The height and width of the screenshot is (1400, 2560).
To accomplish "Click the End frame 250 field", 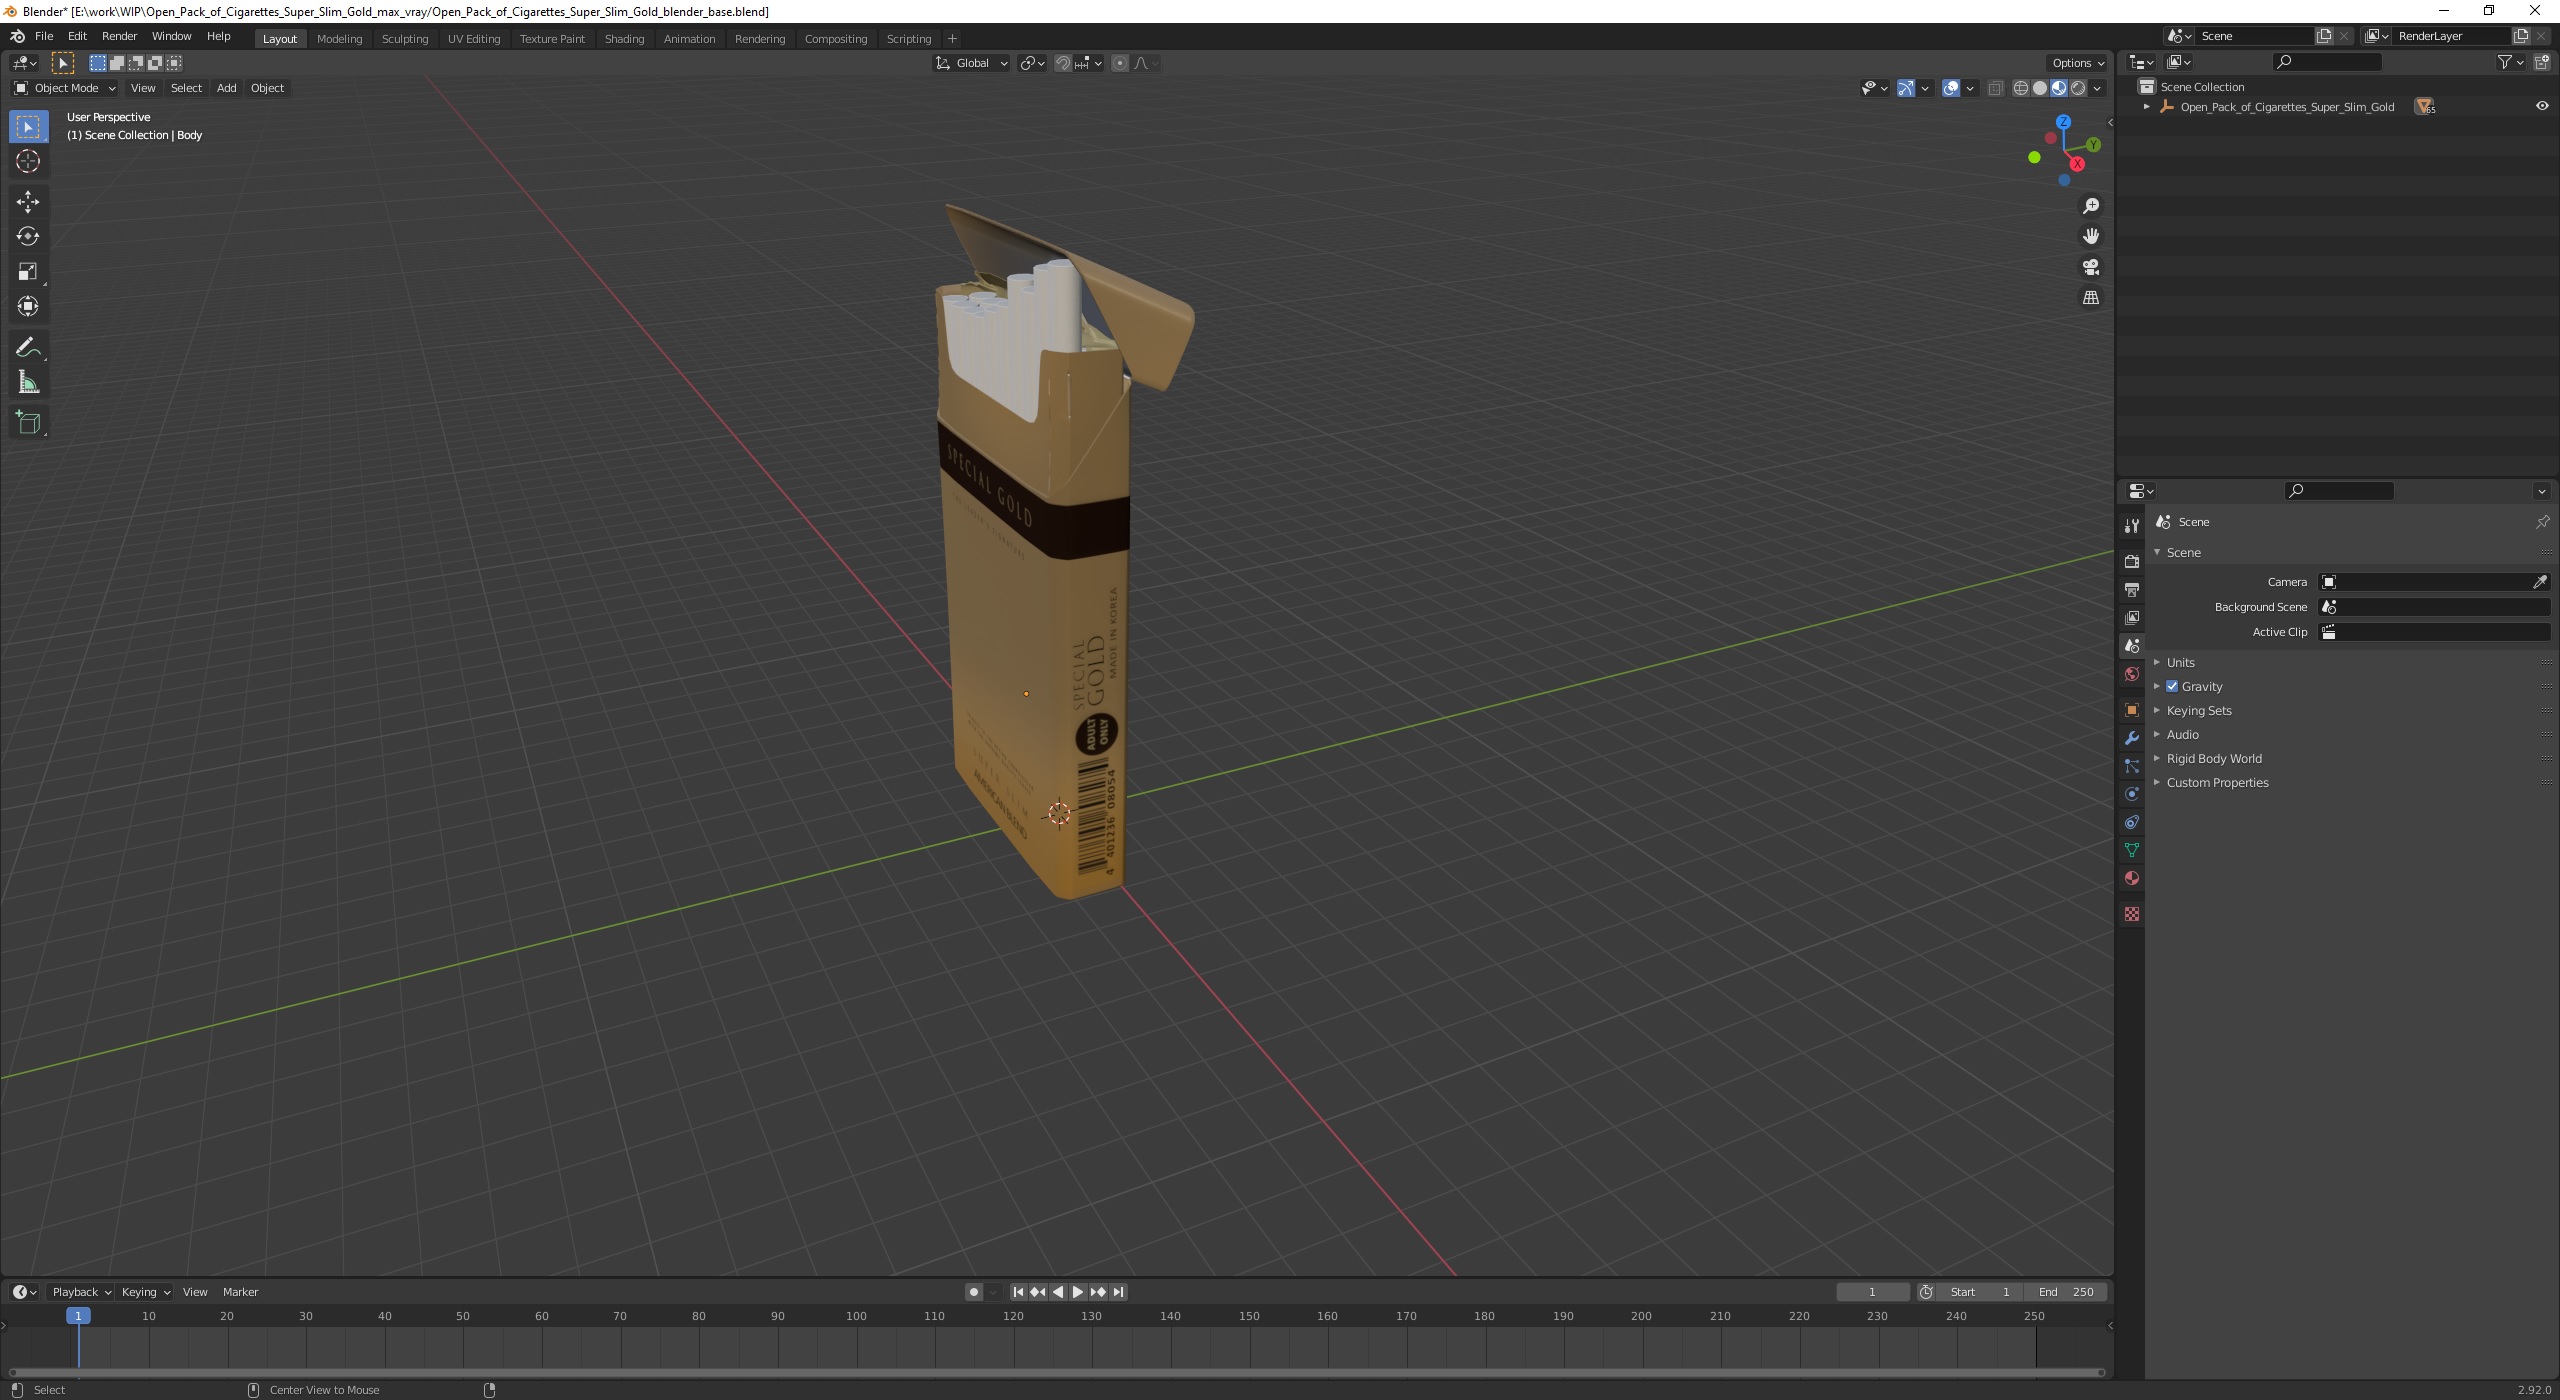I will 2066,1292.
